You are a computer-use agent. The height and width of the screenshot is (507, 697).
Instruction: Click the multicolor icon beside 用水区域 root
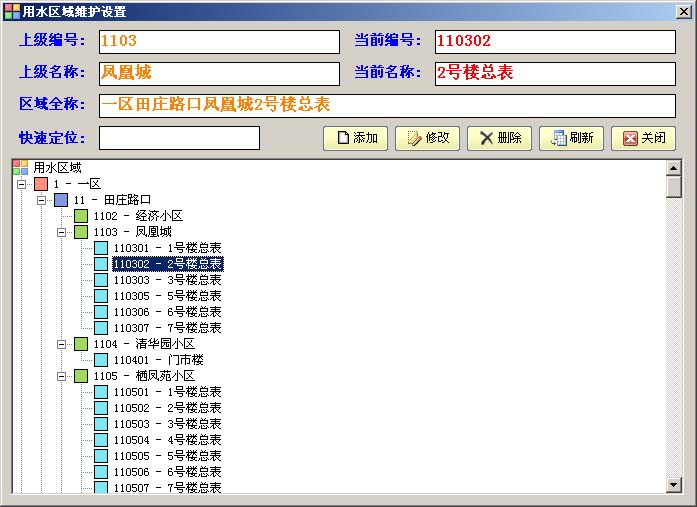pos(20,168)
